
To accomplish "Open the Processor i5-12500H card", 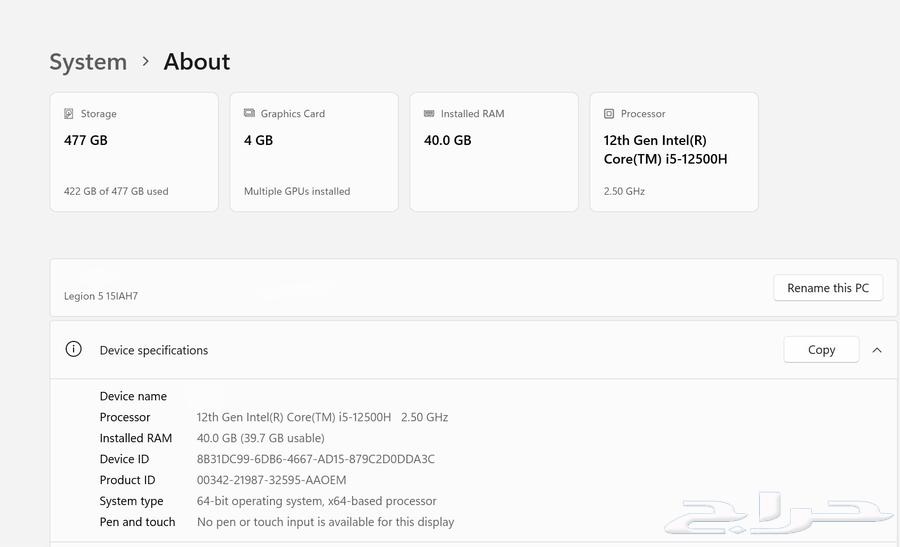I will (x=674, y=152).
